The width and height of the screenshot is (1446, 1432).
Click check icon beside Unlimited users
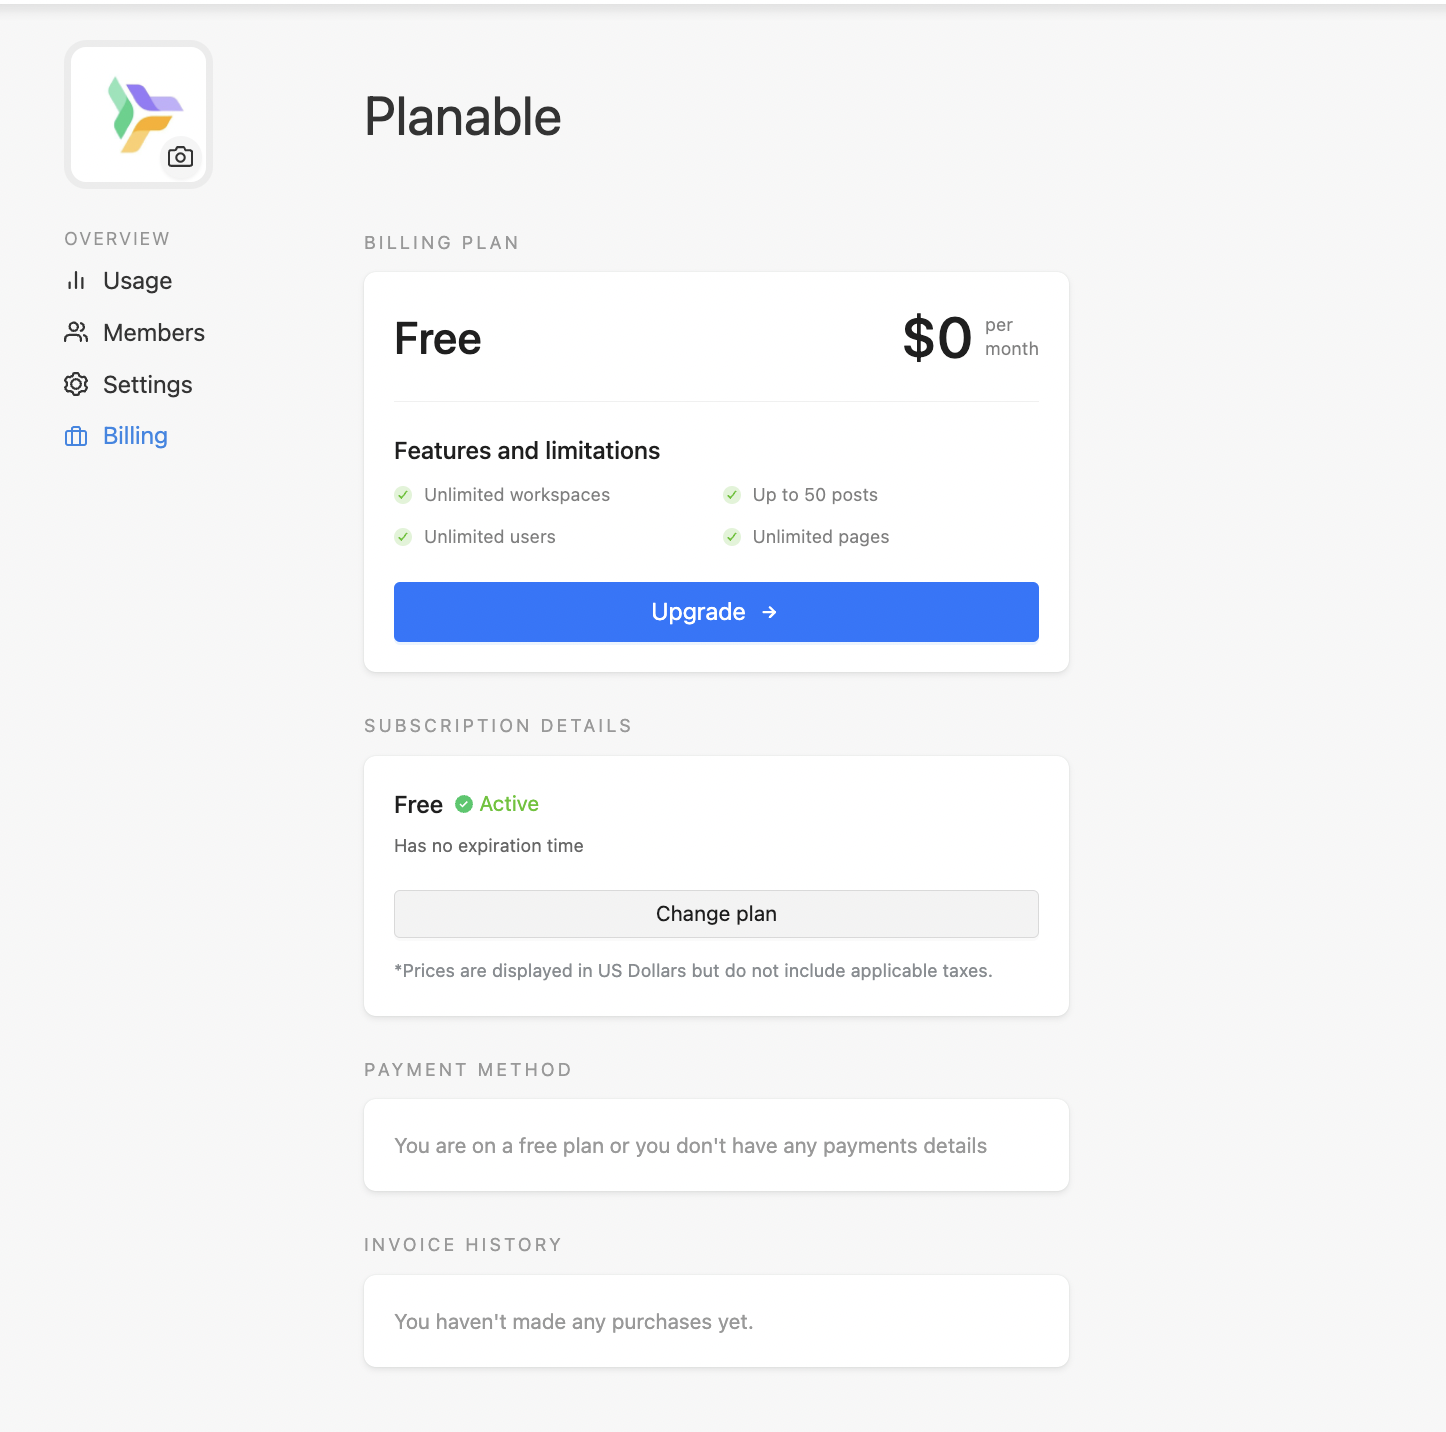pos(403,537)
